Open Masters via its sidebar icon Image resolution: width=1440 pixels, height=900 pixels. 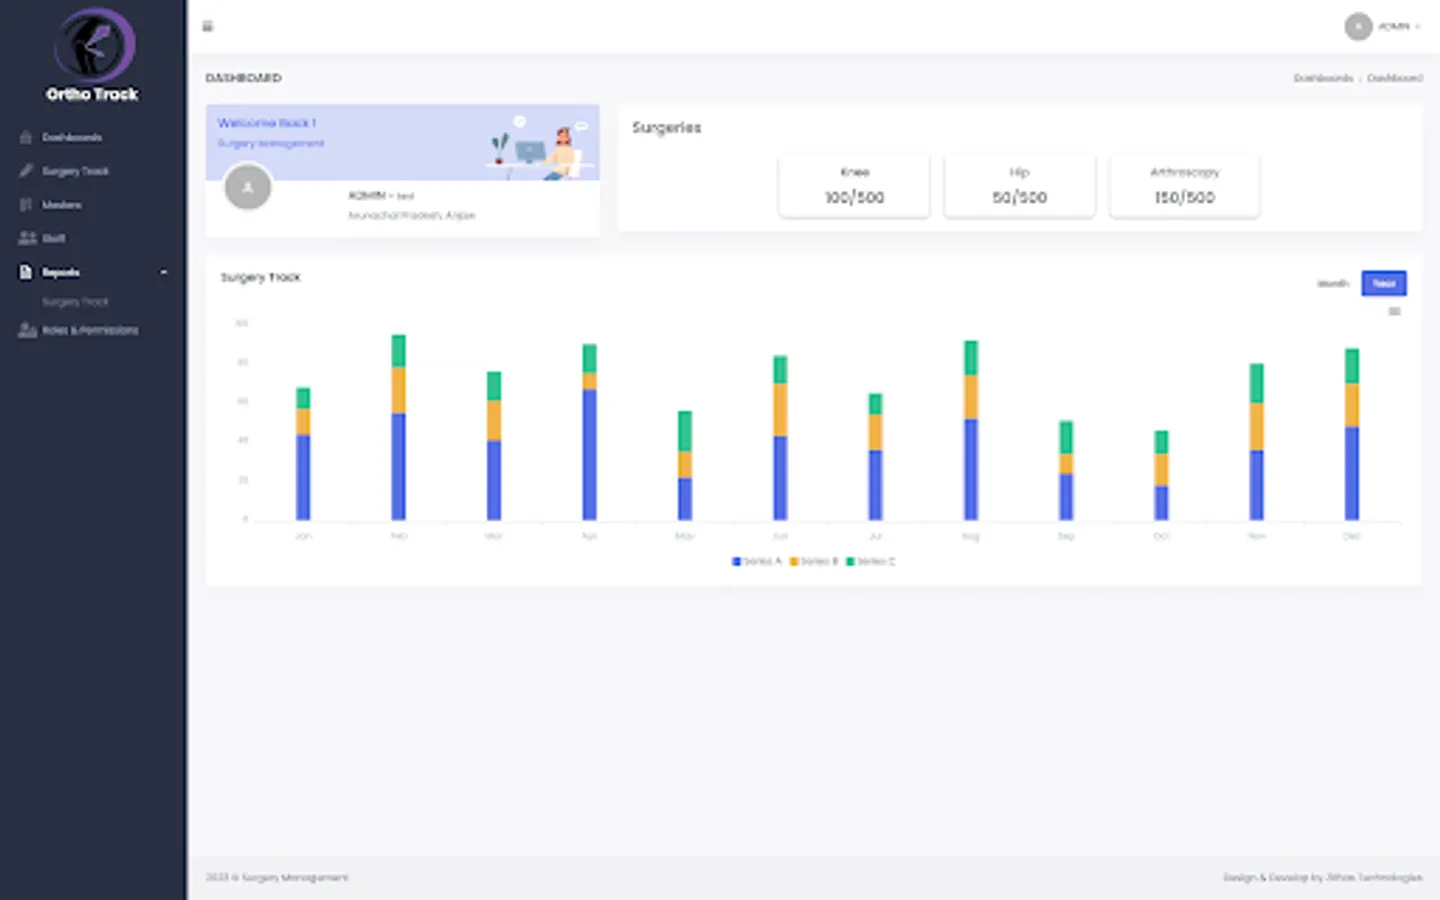[26, 205]
